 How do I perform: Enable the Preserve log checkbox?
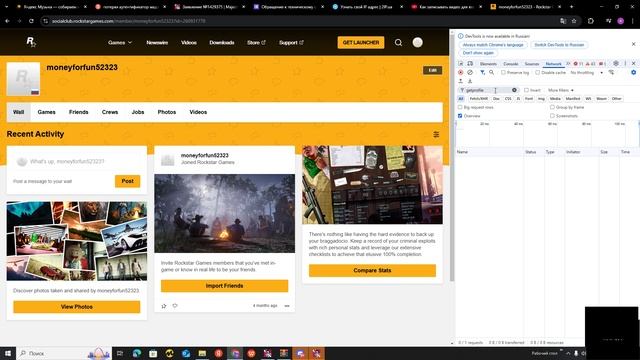click(503, 72)
